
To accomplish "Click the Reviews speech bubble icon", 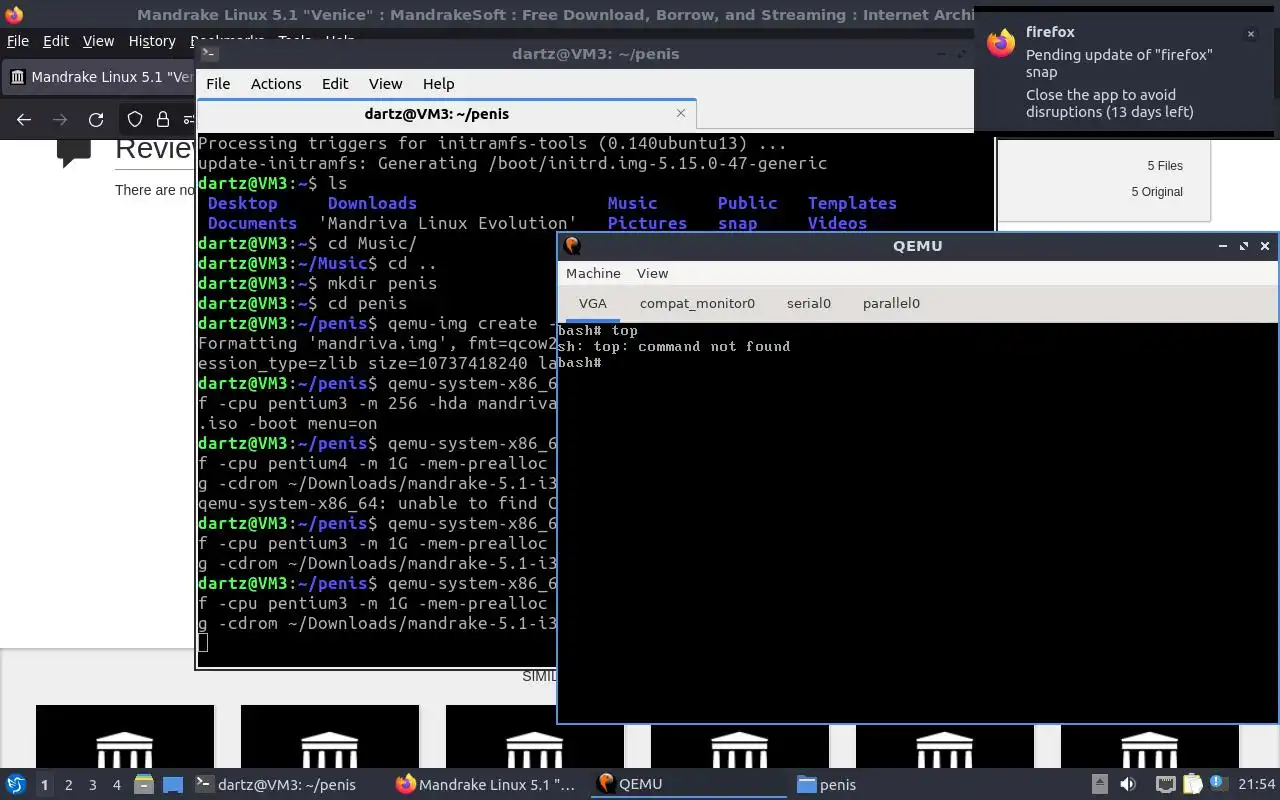I will (x=74, y=152).
